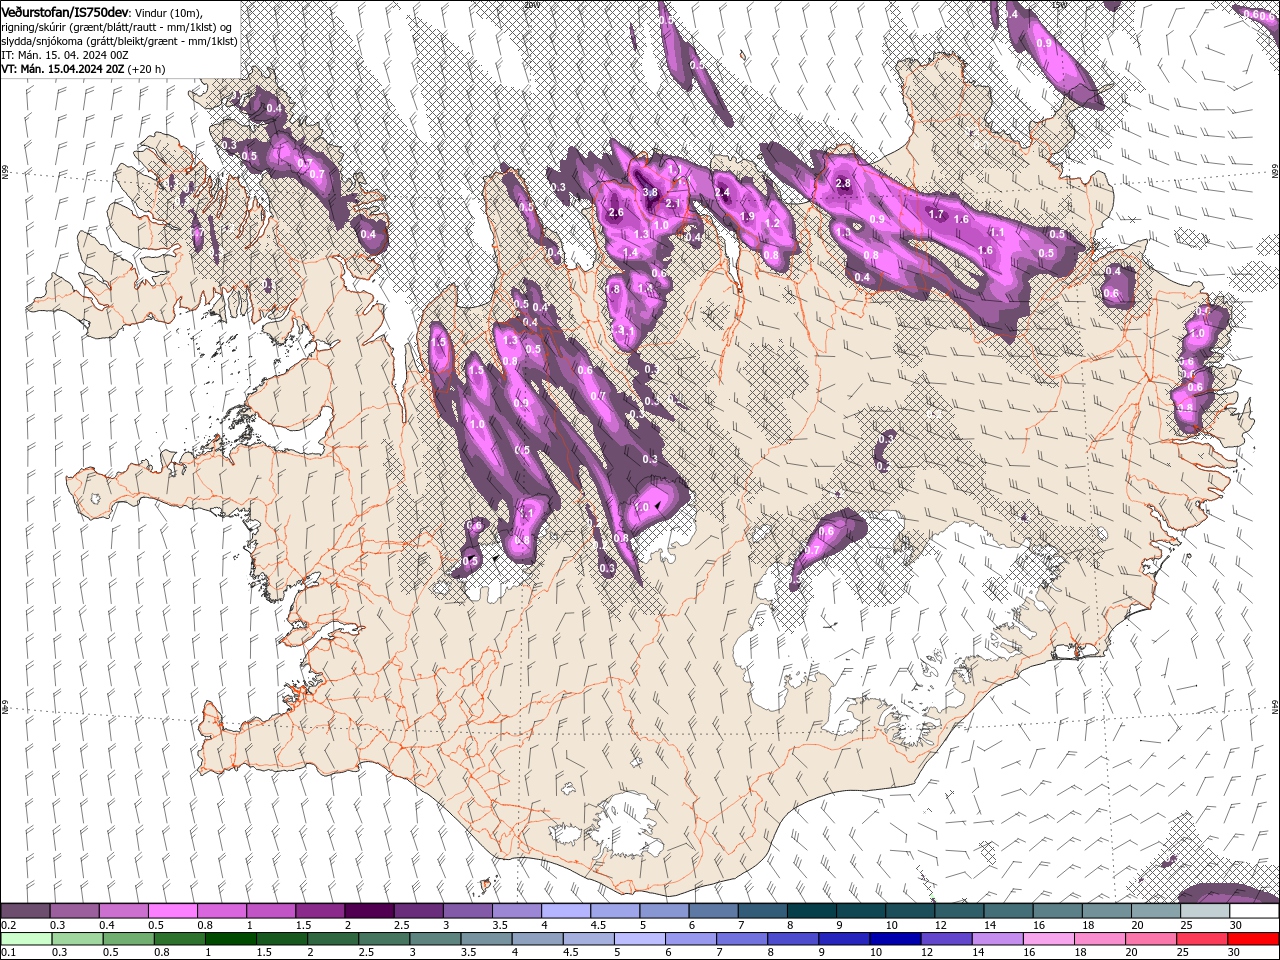Select snow legend swatch between 3.5 and 4
The height and width of the screenshot is (960, 1280).
[516, 911]
